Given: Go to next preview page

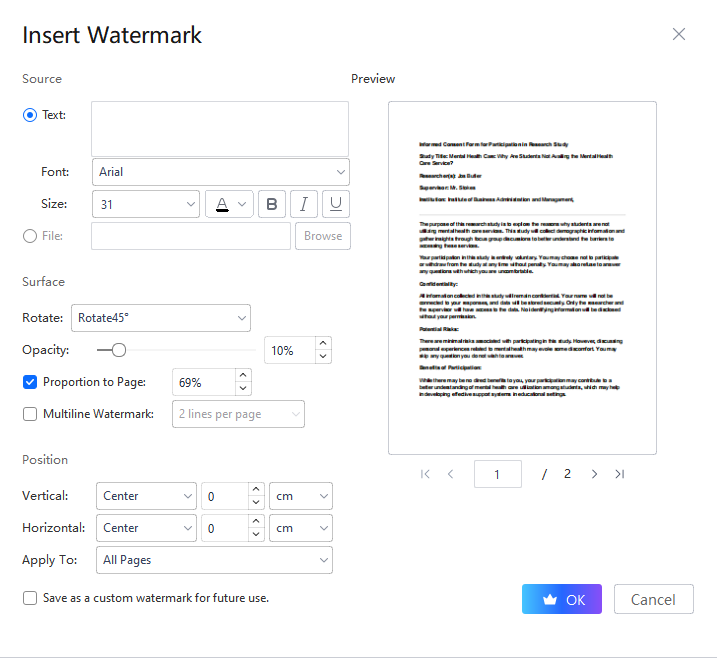Looking at the screenshot, I should pos(594,474).
